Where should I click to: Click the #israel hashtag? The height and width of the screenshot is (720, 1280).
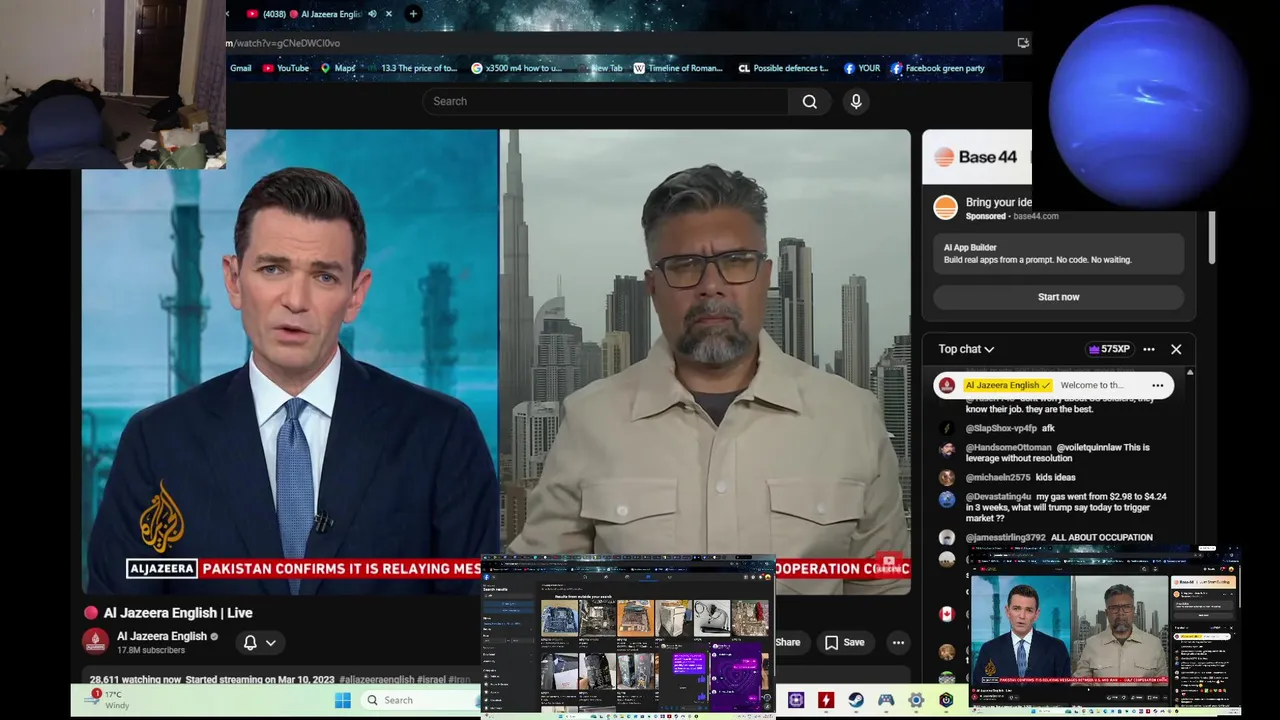(x=431, y=680)
